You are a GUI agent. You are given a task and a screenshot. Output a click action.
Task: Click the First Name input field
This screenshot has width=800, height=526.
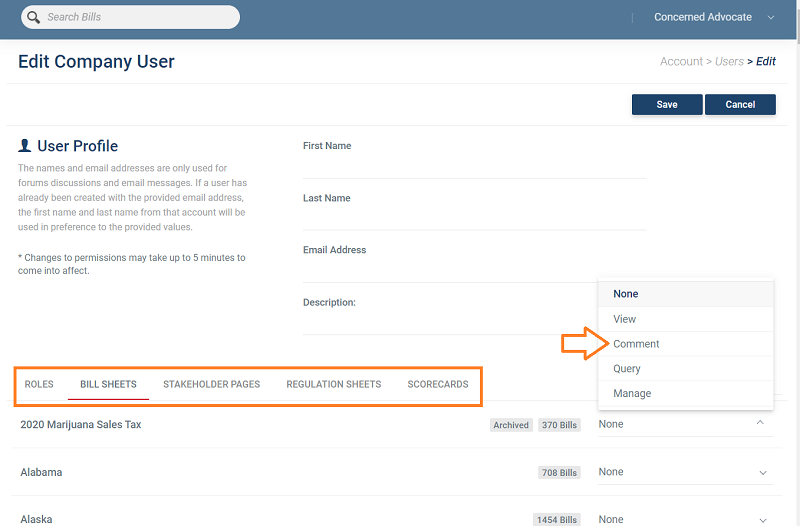pyautogui.click(x=474, y=166)
